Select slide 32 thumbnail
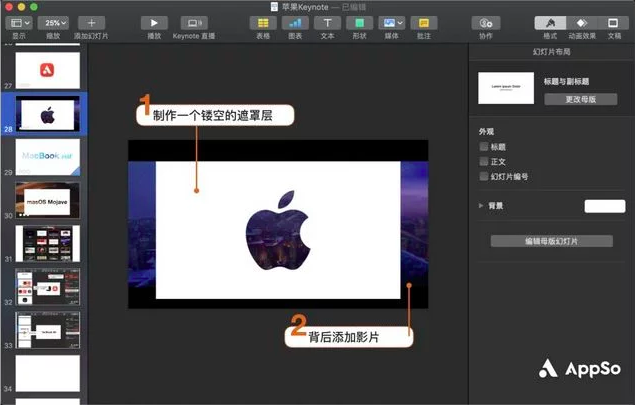This screenshot has width=635, height=405. coord(48,287)
